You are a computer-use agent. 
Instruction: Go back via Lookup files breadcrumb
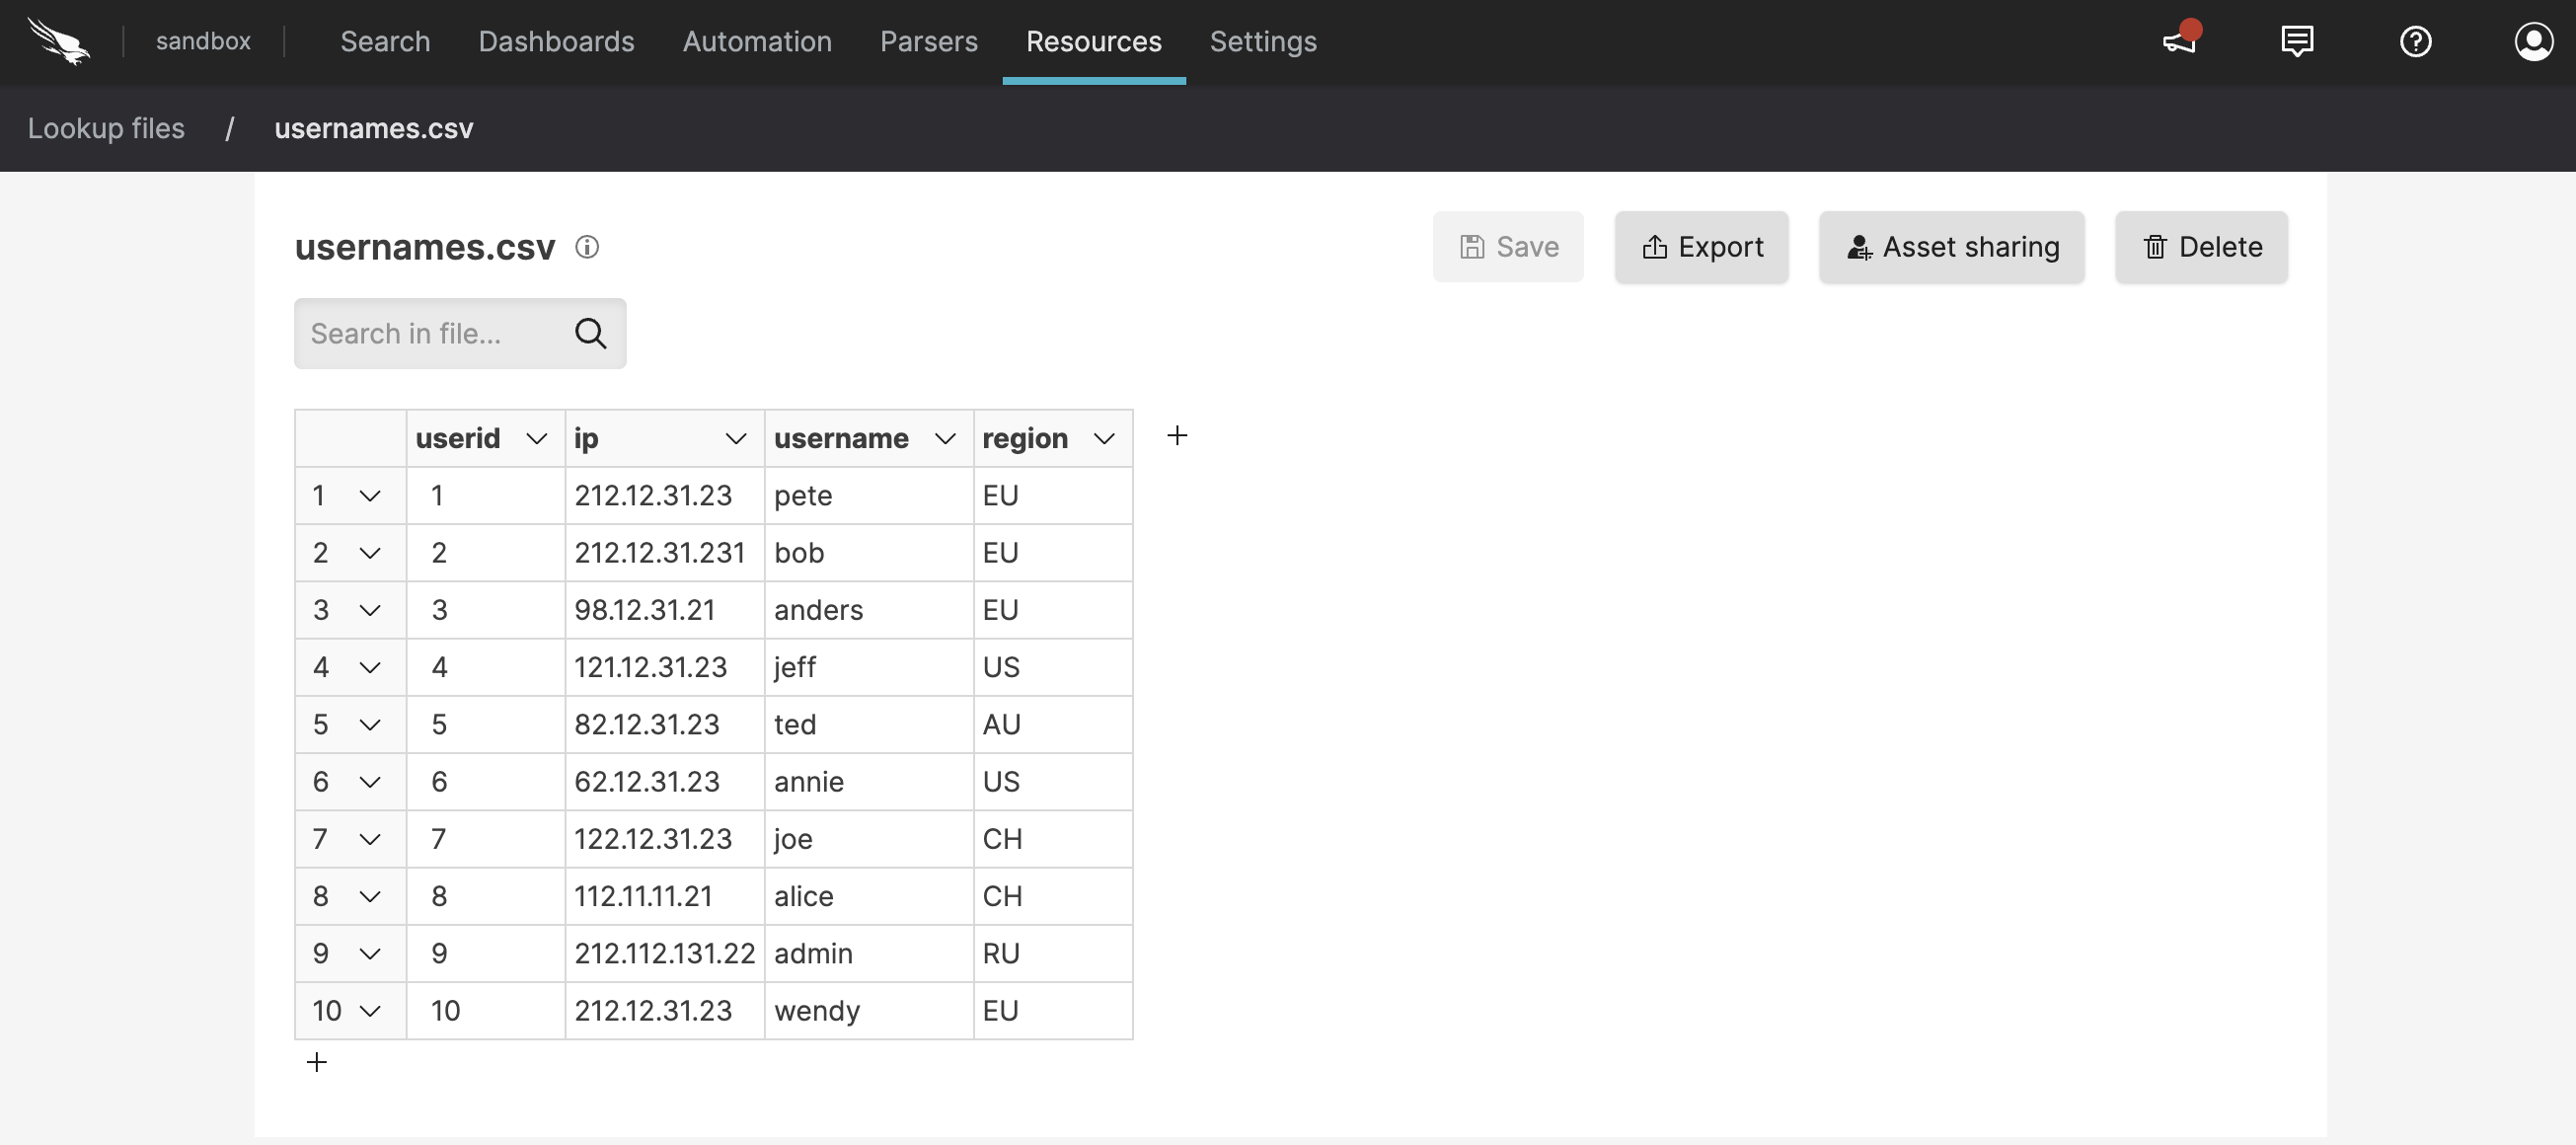(x=106, y=128)
